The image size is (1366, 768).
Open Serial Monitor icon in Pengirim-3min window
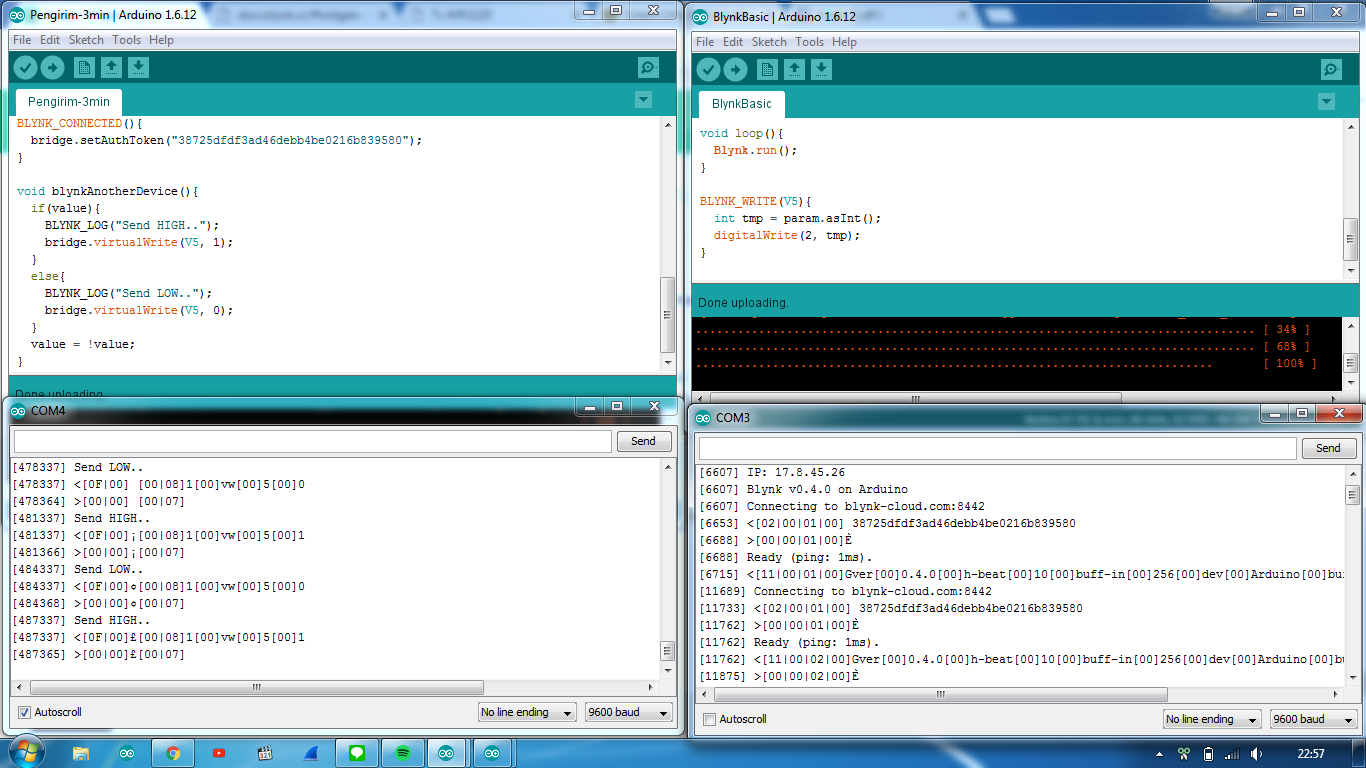click(x=648, y=67)
